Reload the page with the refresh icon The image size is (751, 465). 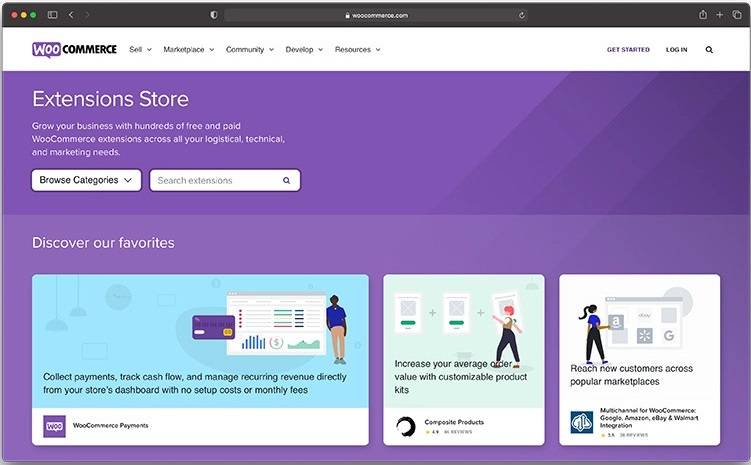pyautogui.click(x=522, y=15)
